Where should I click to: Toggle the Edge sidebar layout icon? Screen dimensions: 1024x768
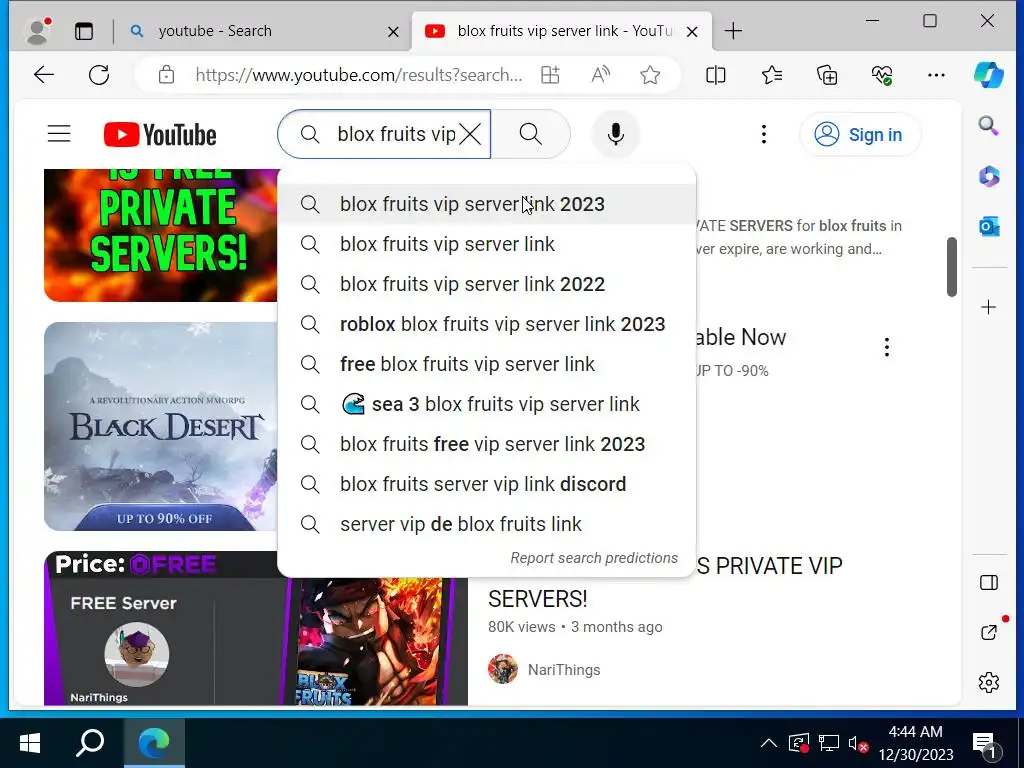click(x=989, y=583)
